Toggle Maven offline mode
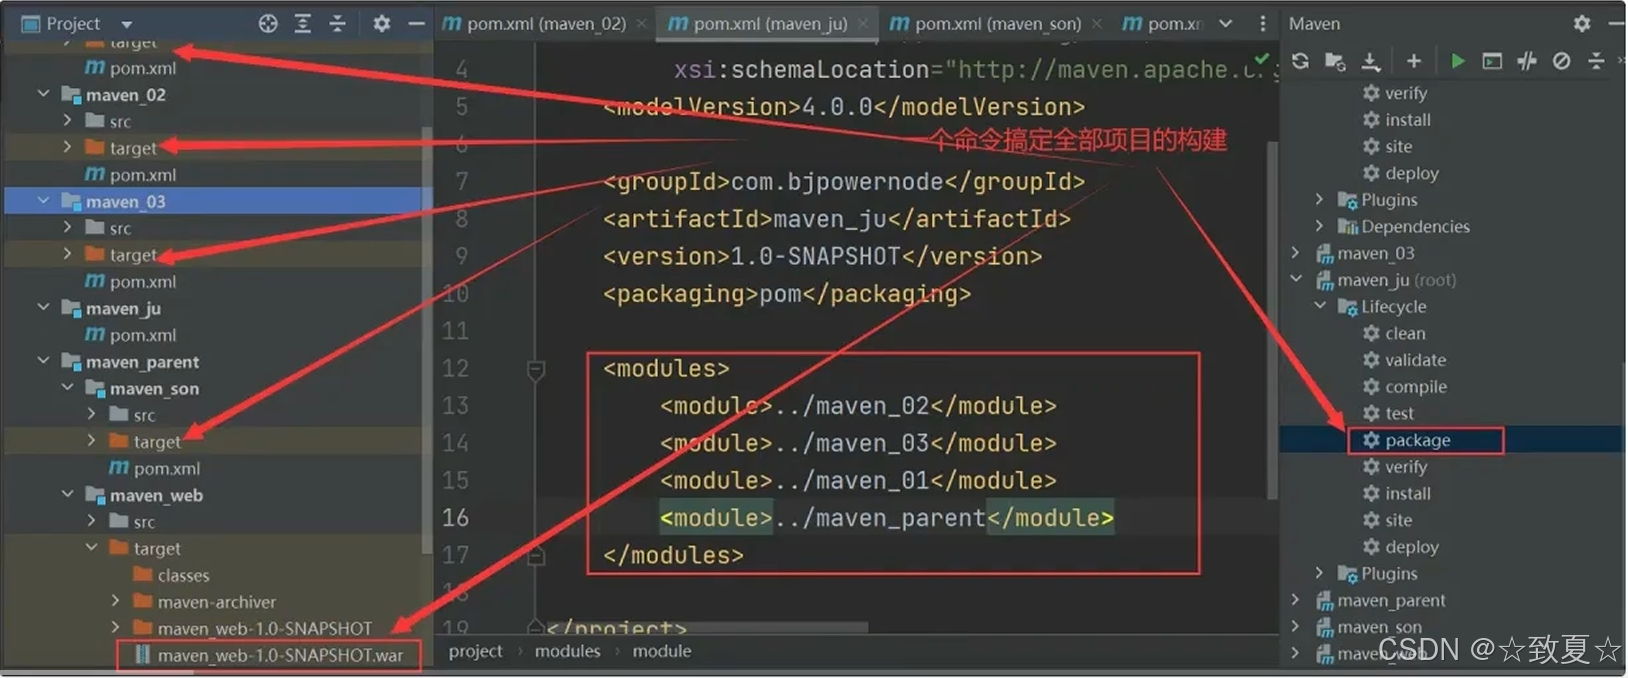1628x678 pixels. click(1527, 61)
